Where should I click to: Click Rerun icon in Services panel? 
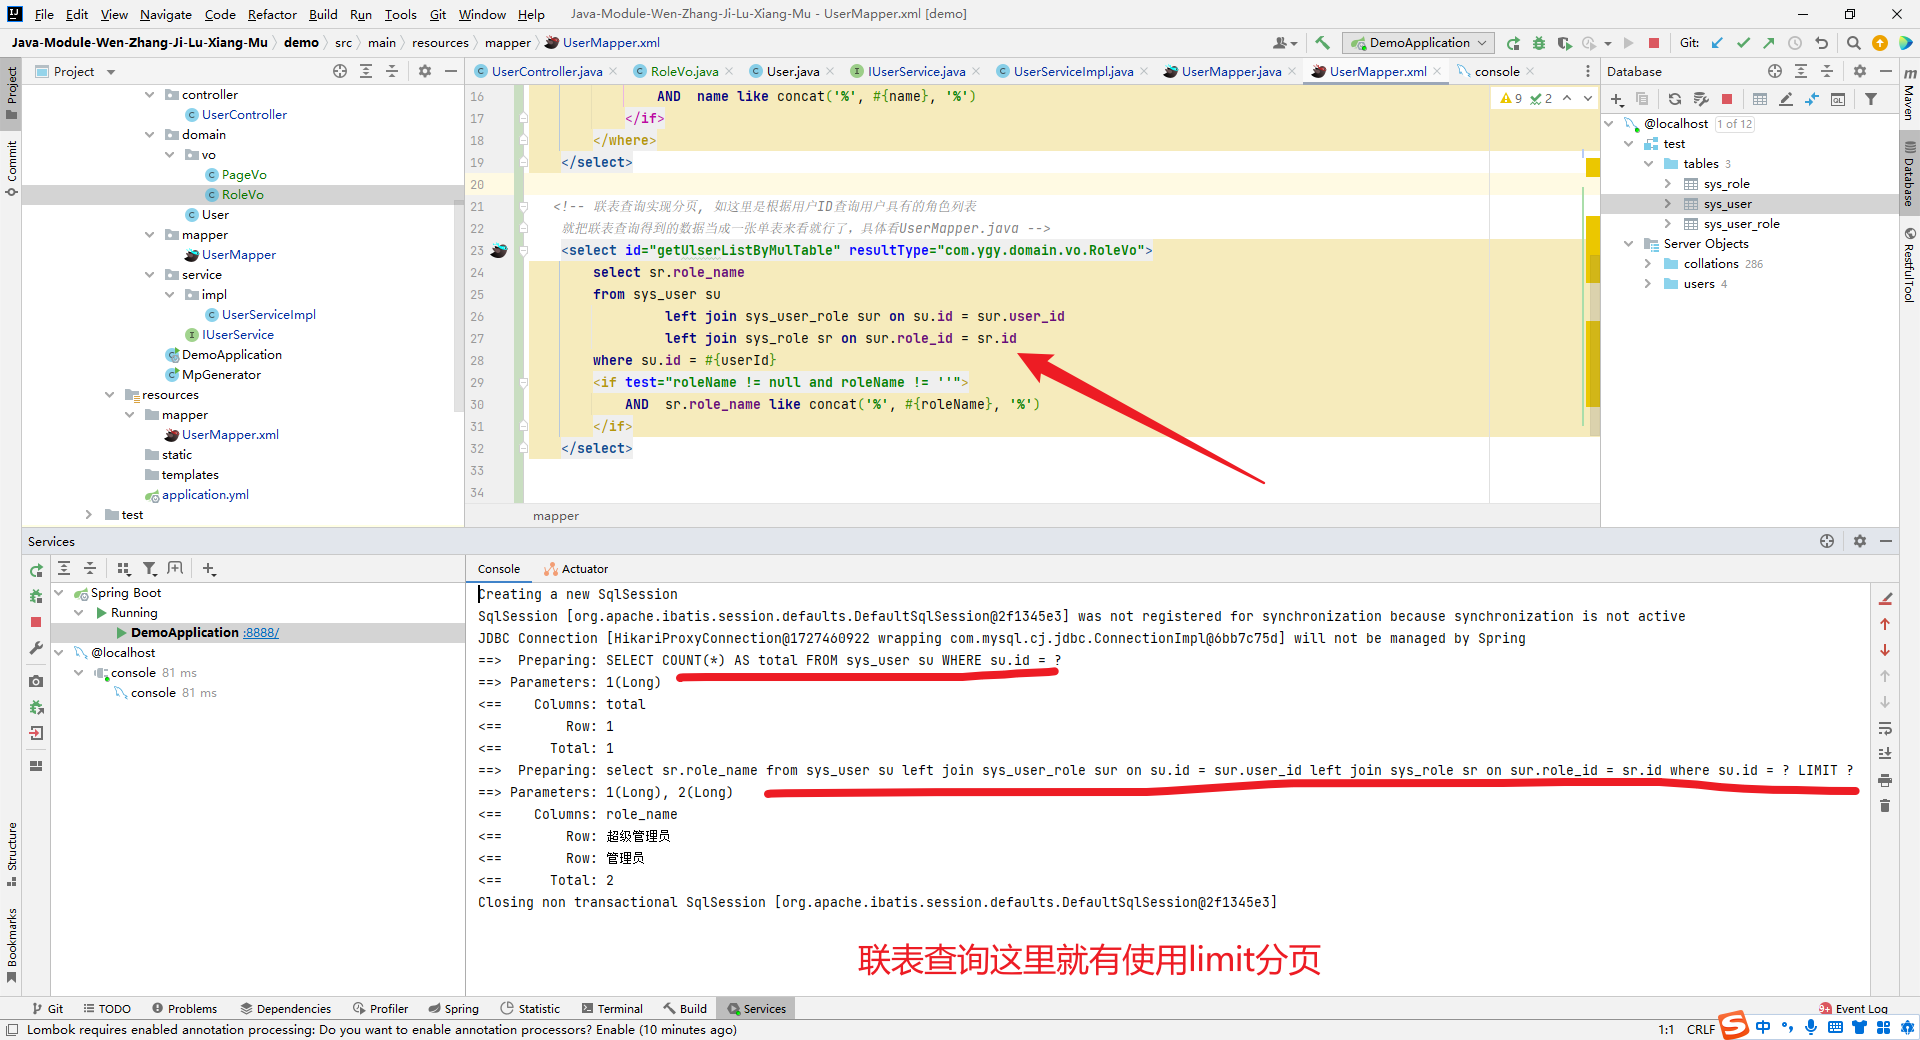pyautogui.click(x=36, y=570)
